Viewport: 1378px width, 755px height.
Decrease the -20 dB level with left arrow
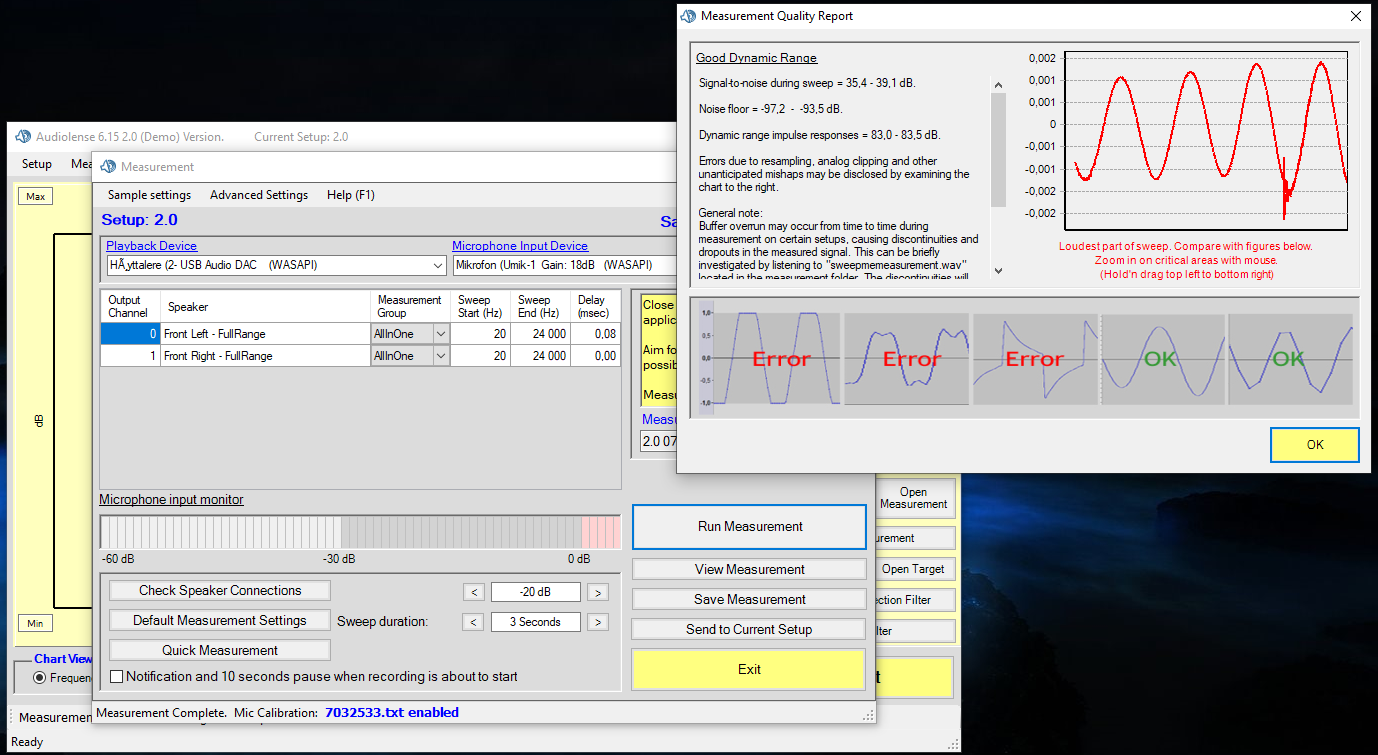click(x=475, y=592)
